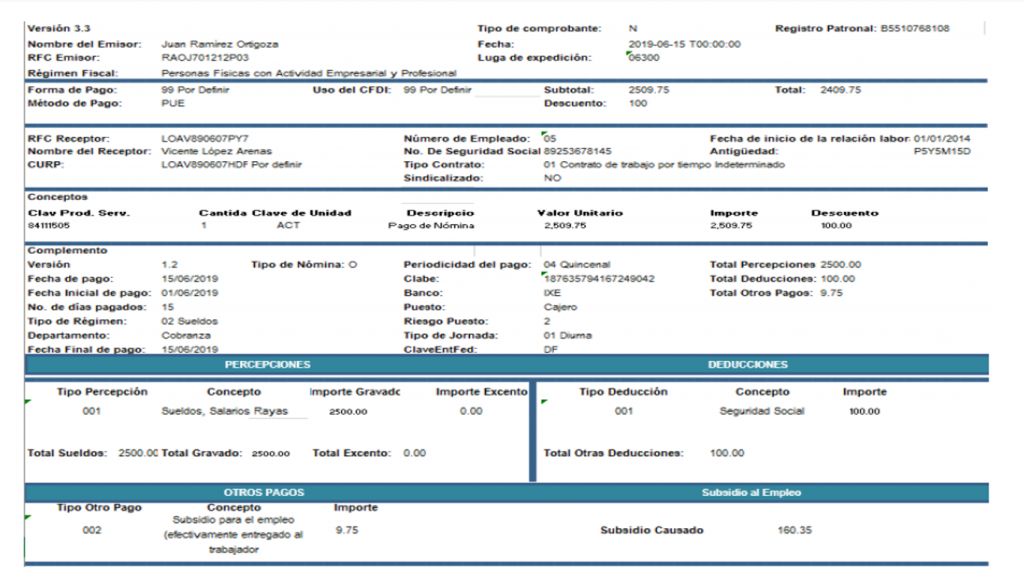The height and width of the screenshot is (576, 1024).
Task: Click the DEDUCCIONES section header
Action: coord(747,365)
